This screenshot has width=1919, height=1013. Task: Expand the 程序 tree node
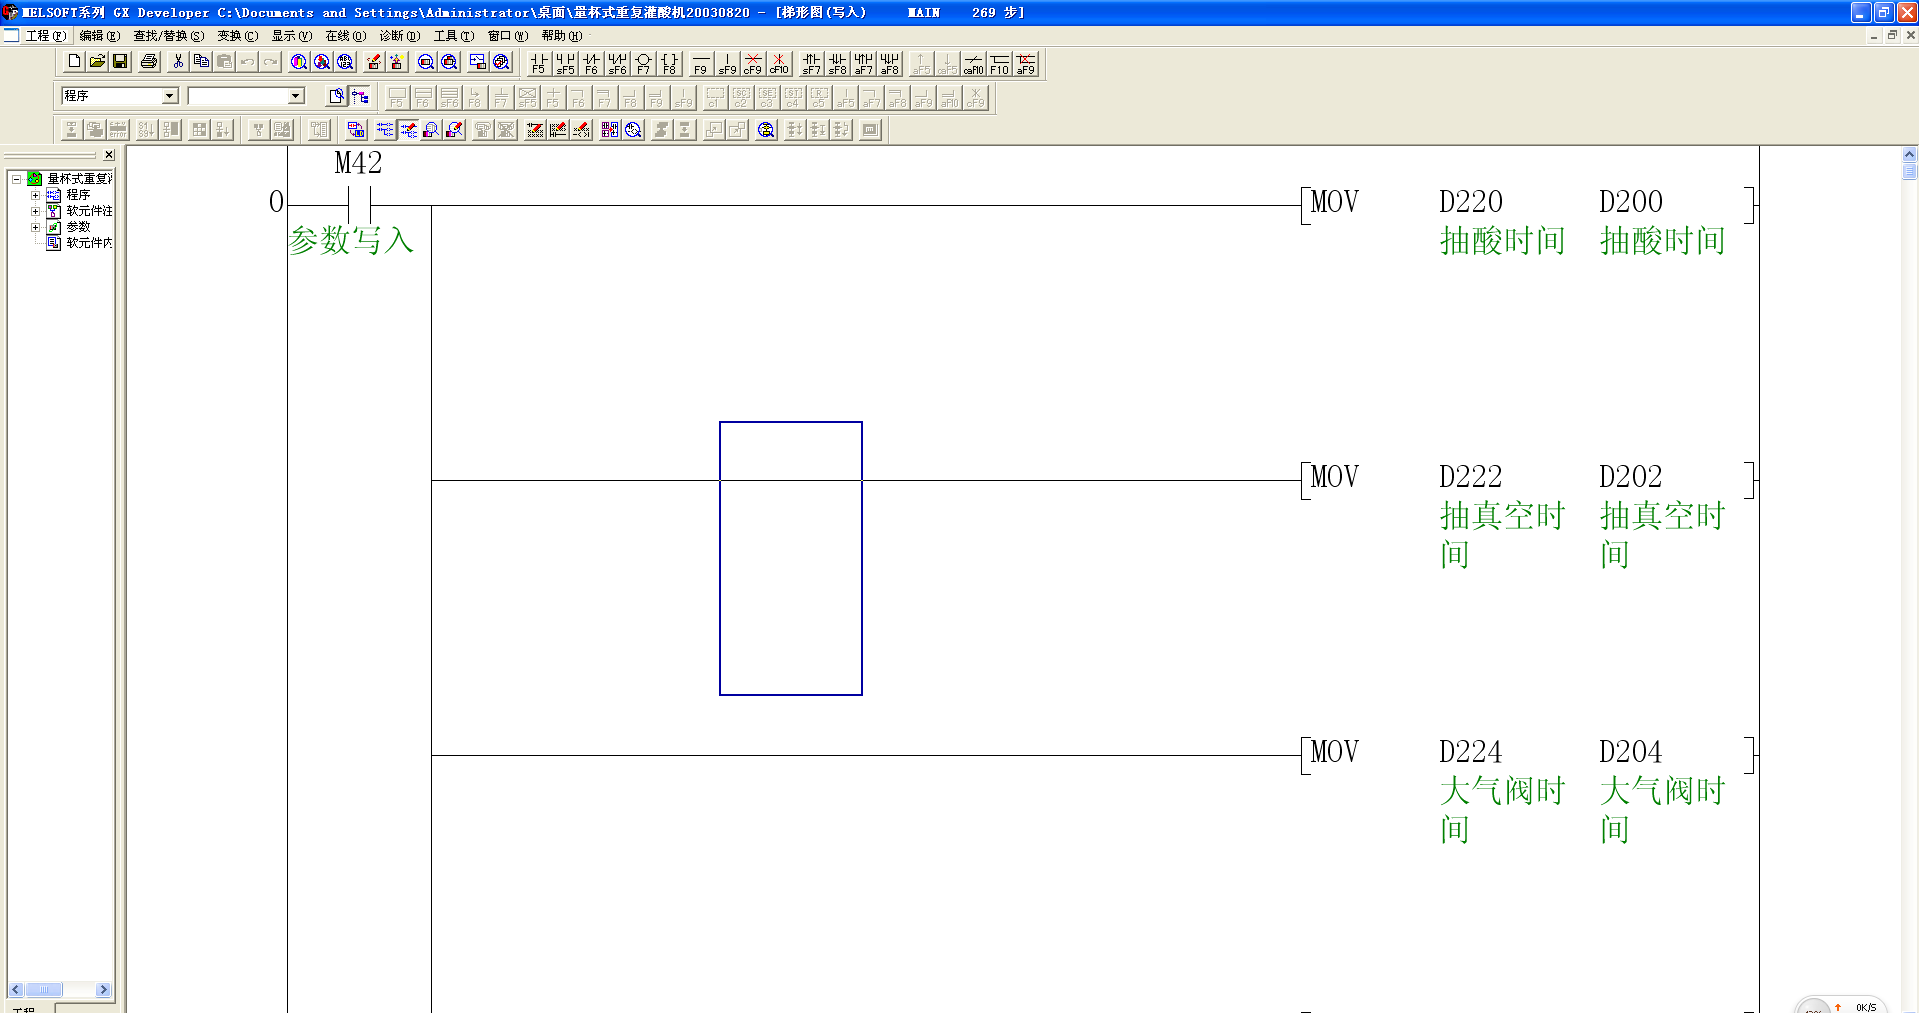[x=35, y=195]
